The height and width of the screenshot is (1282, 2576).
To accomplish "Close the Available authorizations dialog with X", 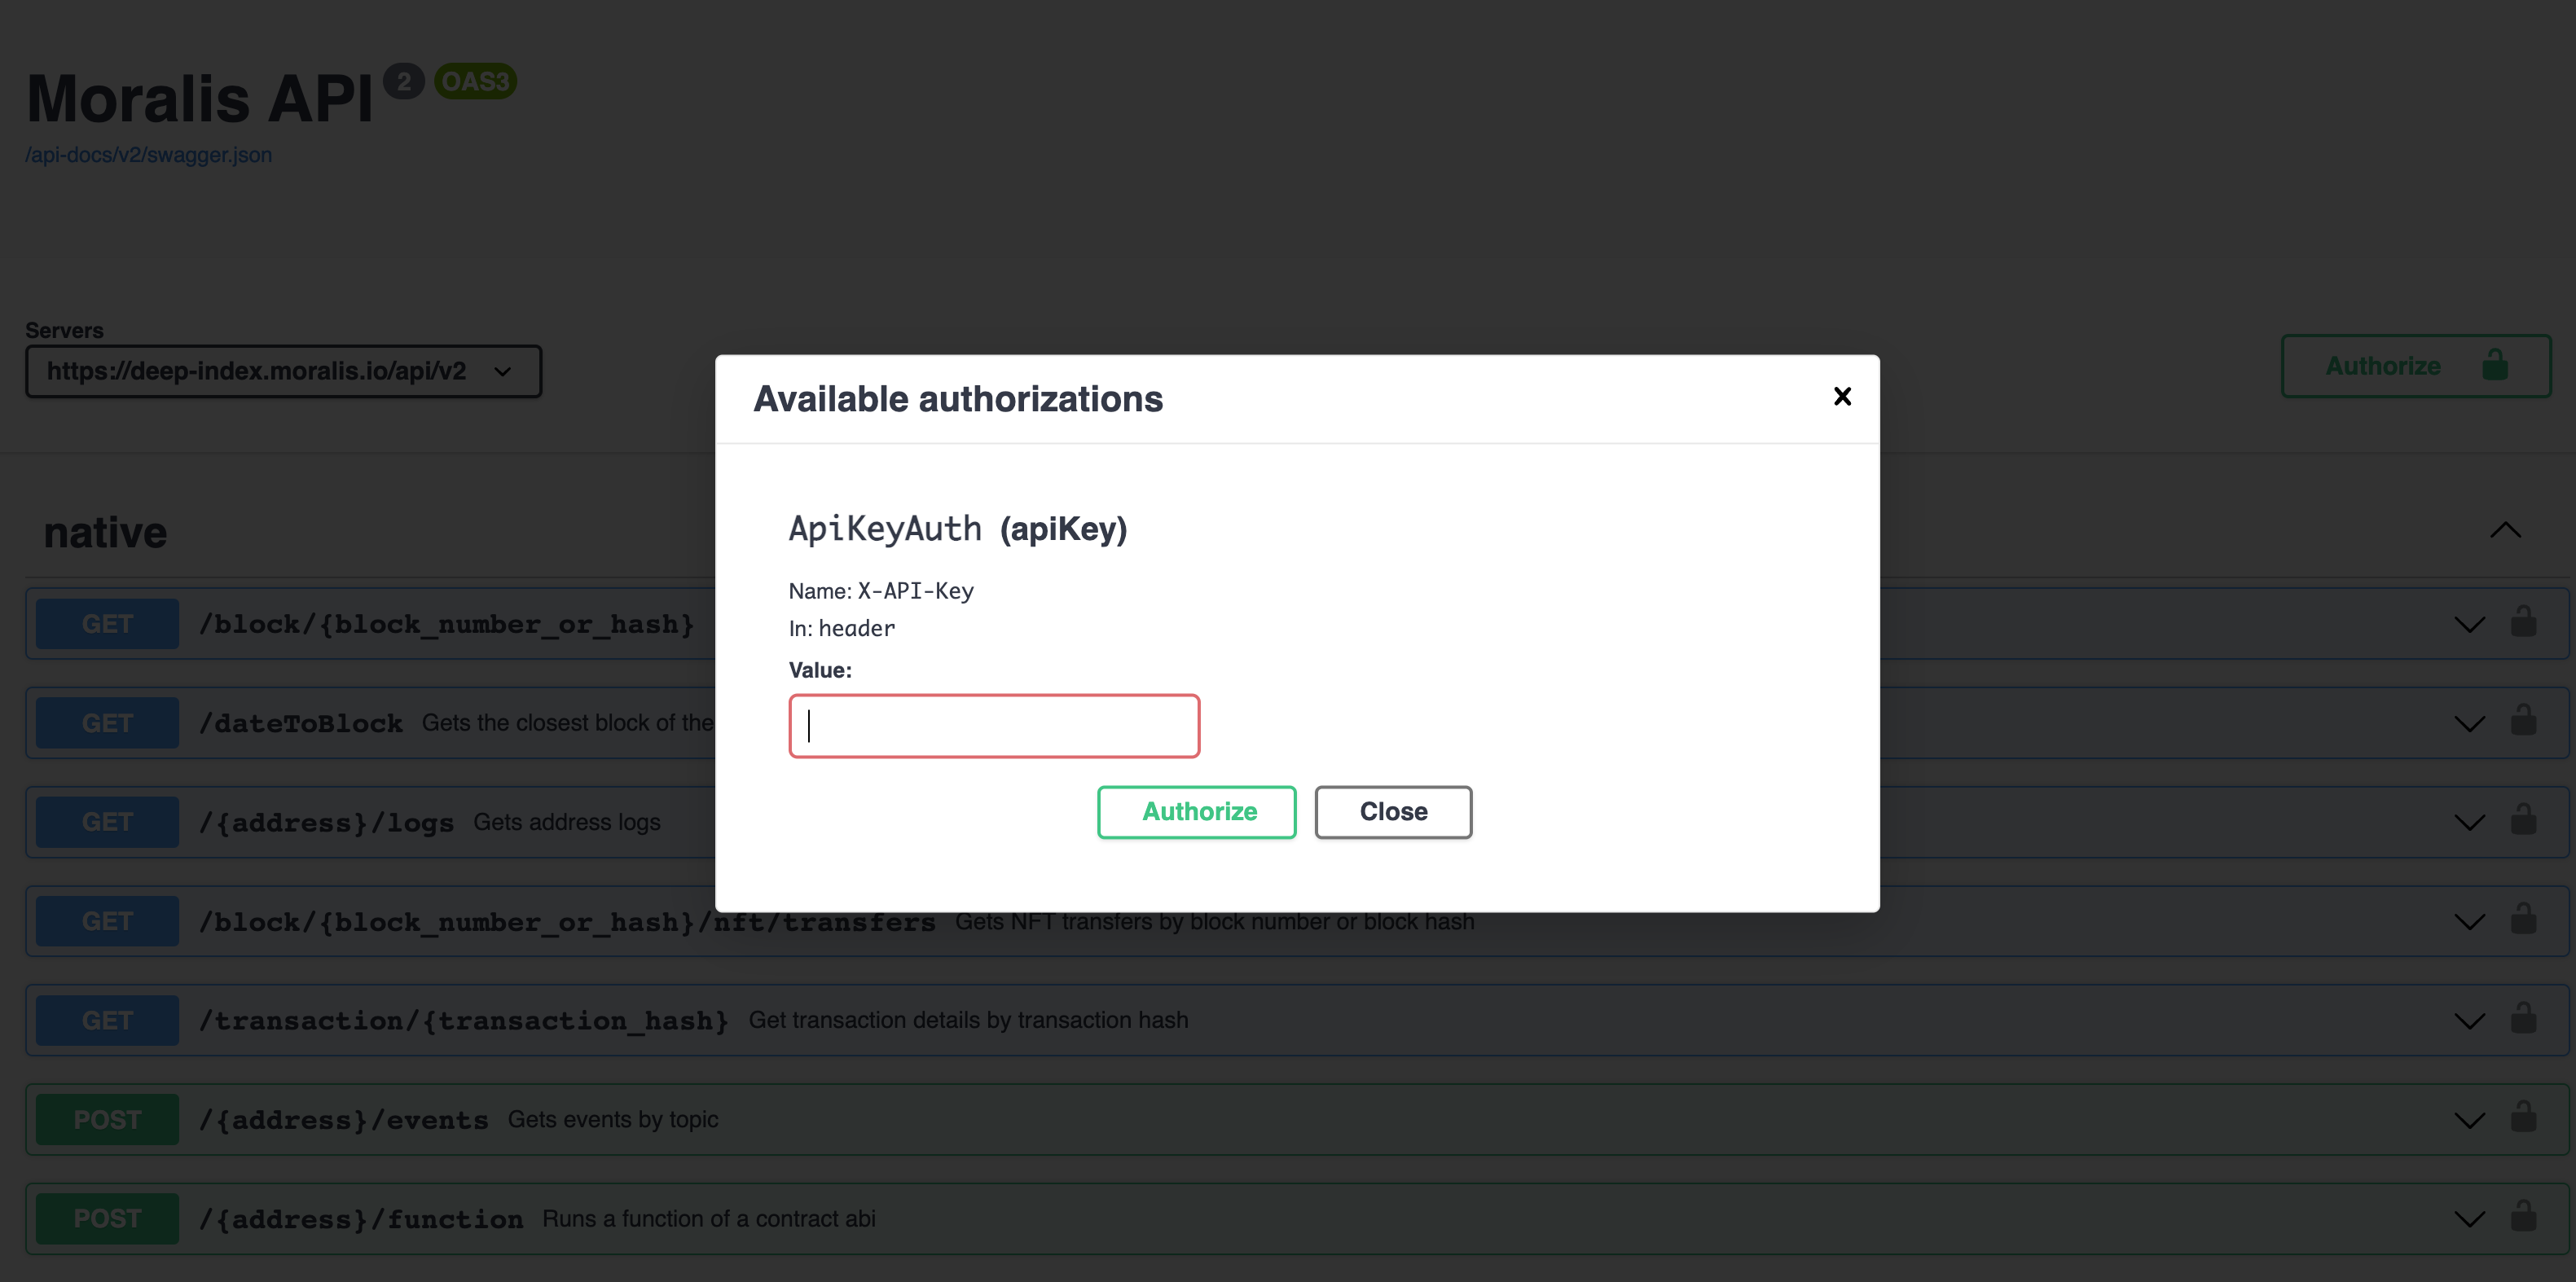I will 1842,396.
